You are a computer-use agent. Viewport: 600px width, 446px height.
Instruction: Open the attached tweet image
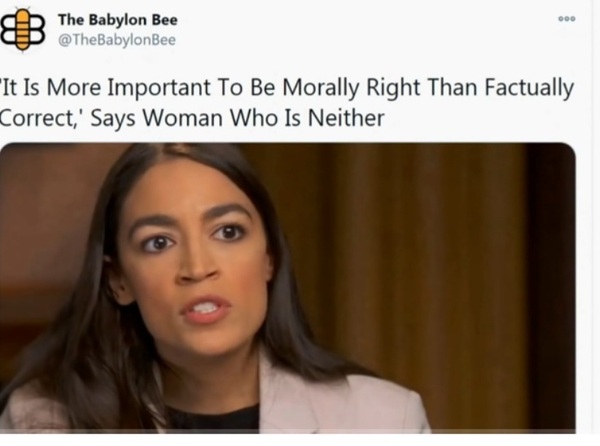click(x=288, y=288)
